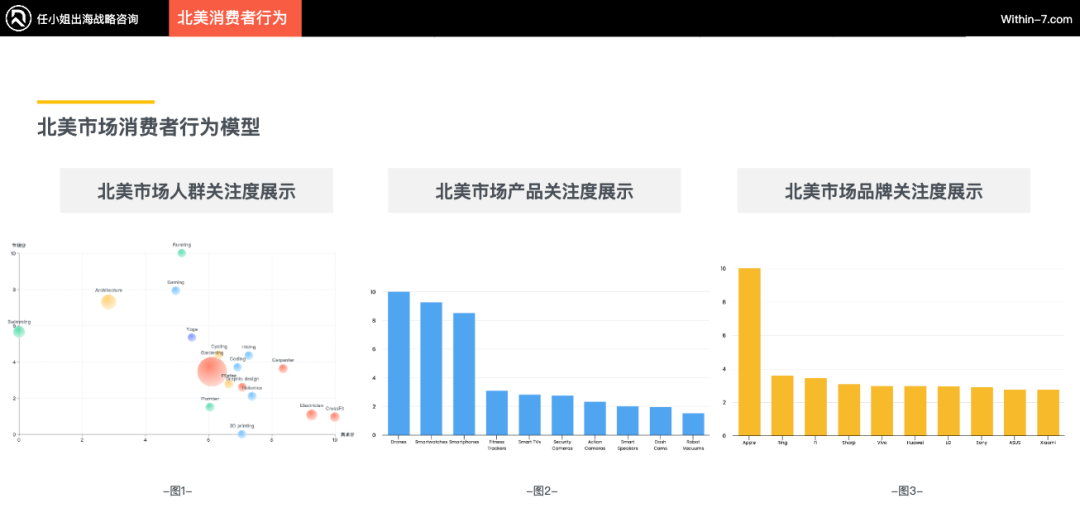
Task: Click the yellow Sharp bar
Action: (849, 410)
